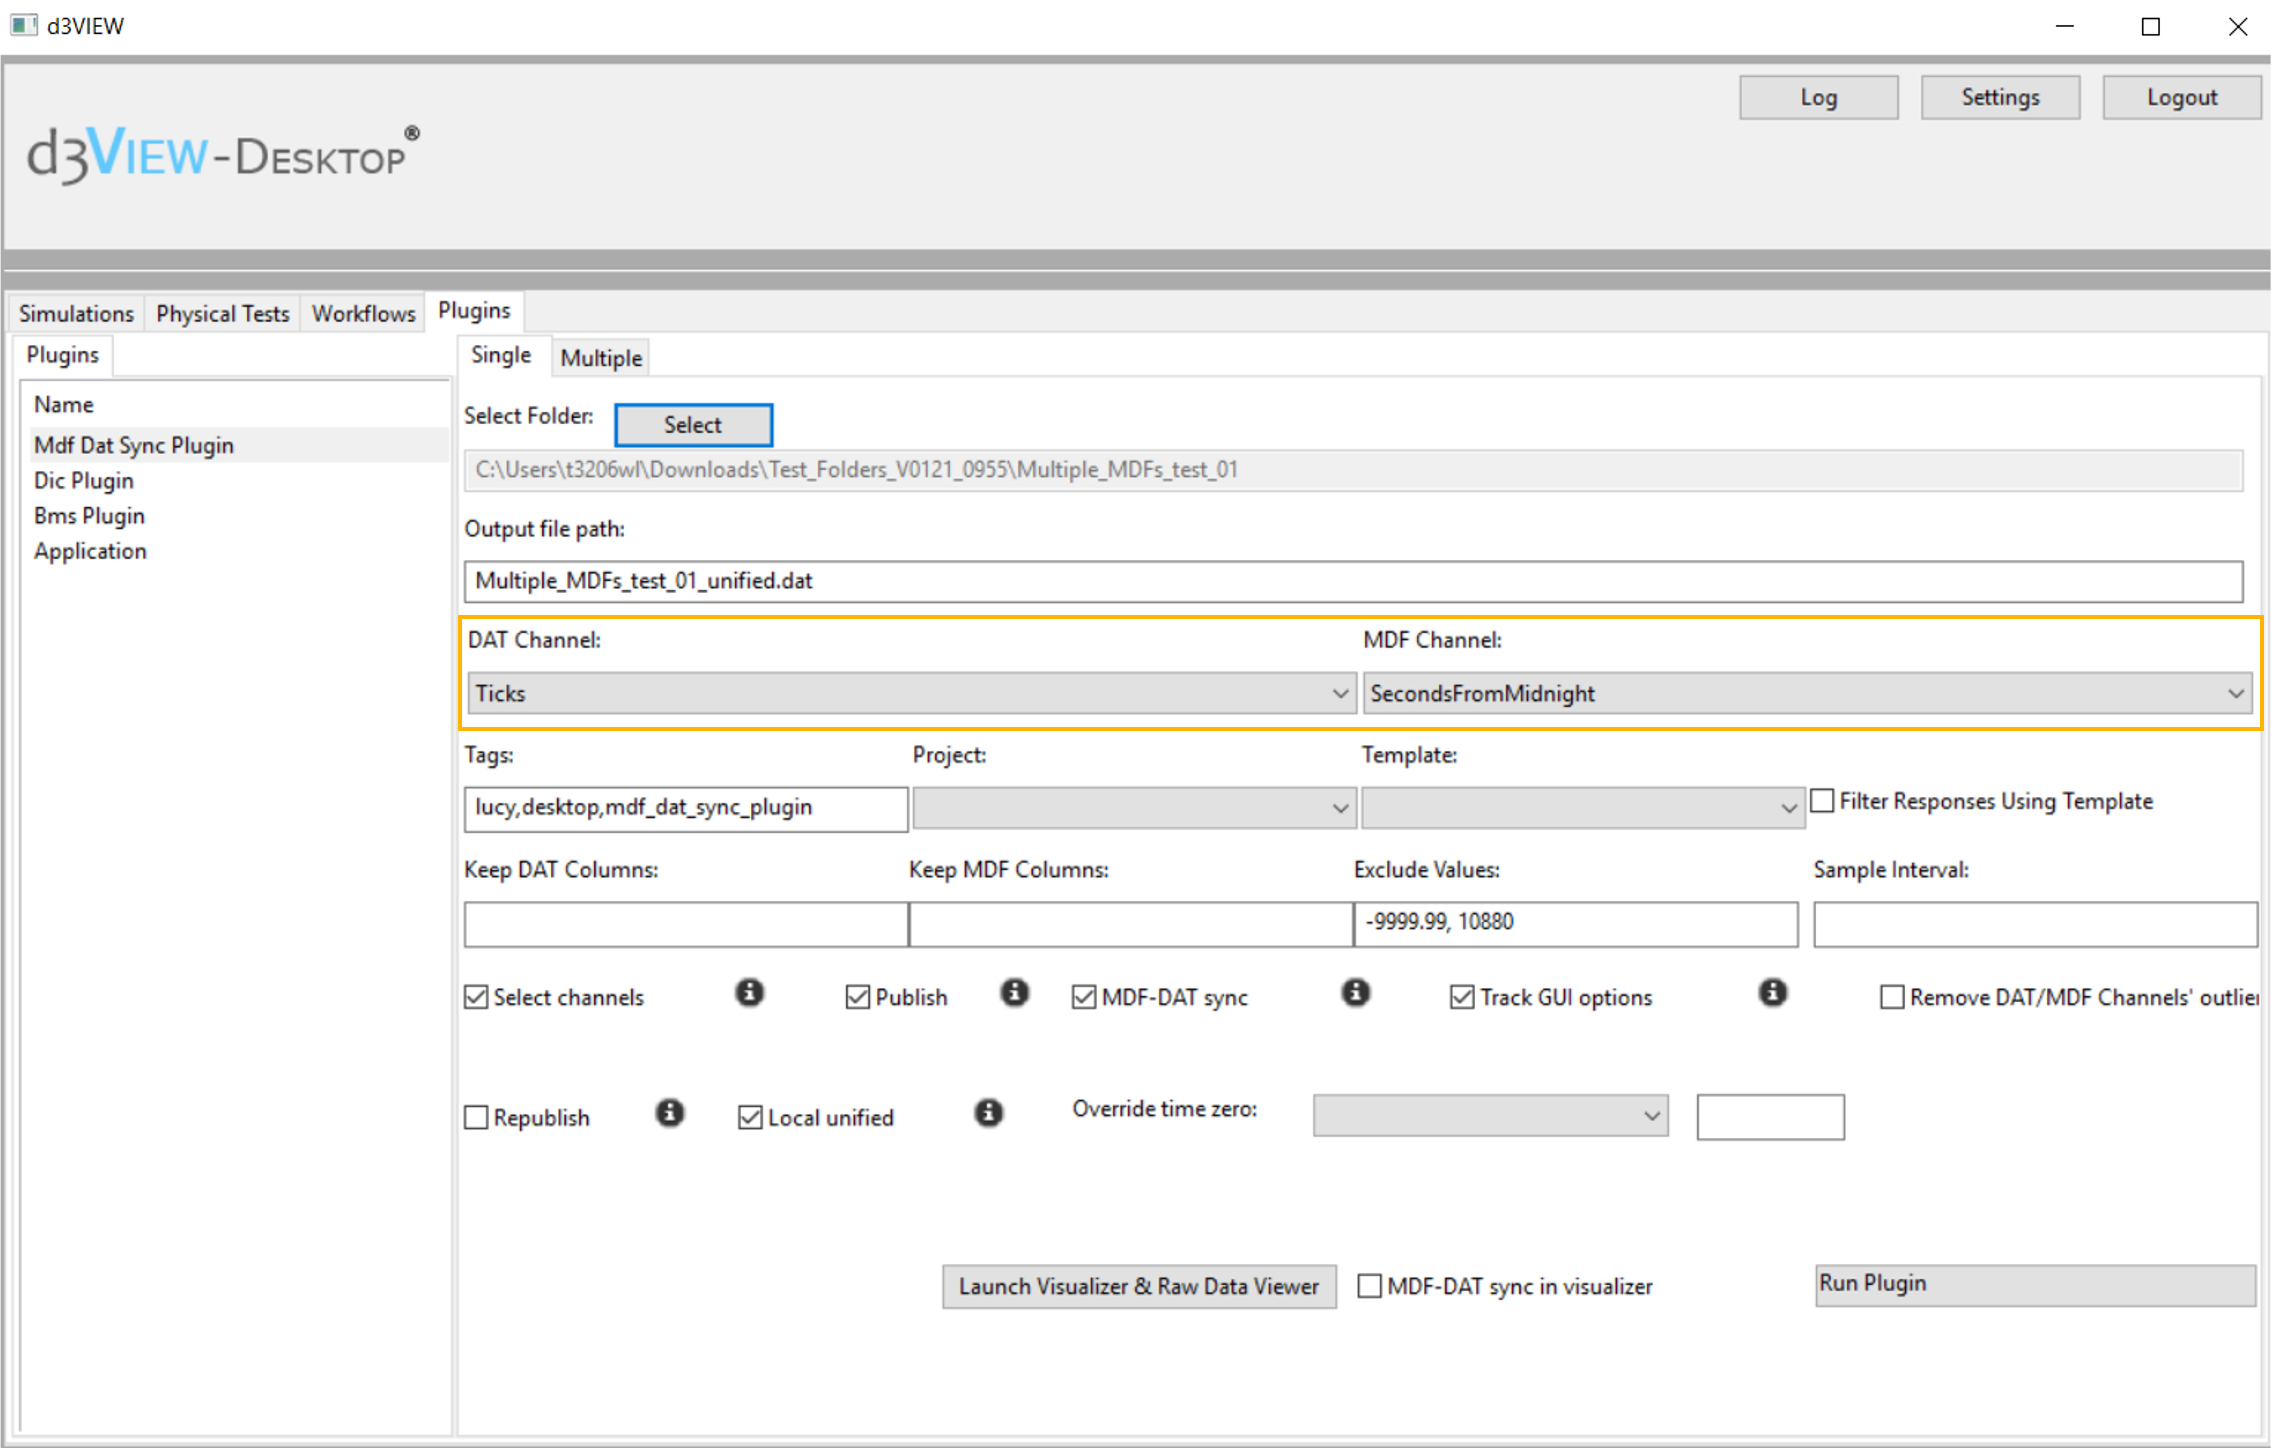Switch to the Physical Tests tab

(x=222, y=313)
